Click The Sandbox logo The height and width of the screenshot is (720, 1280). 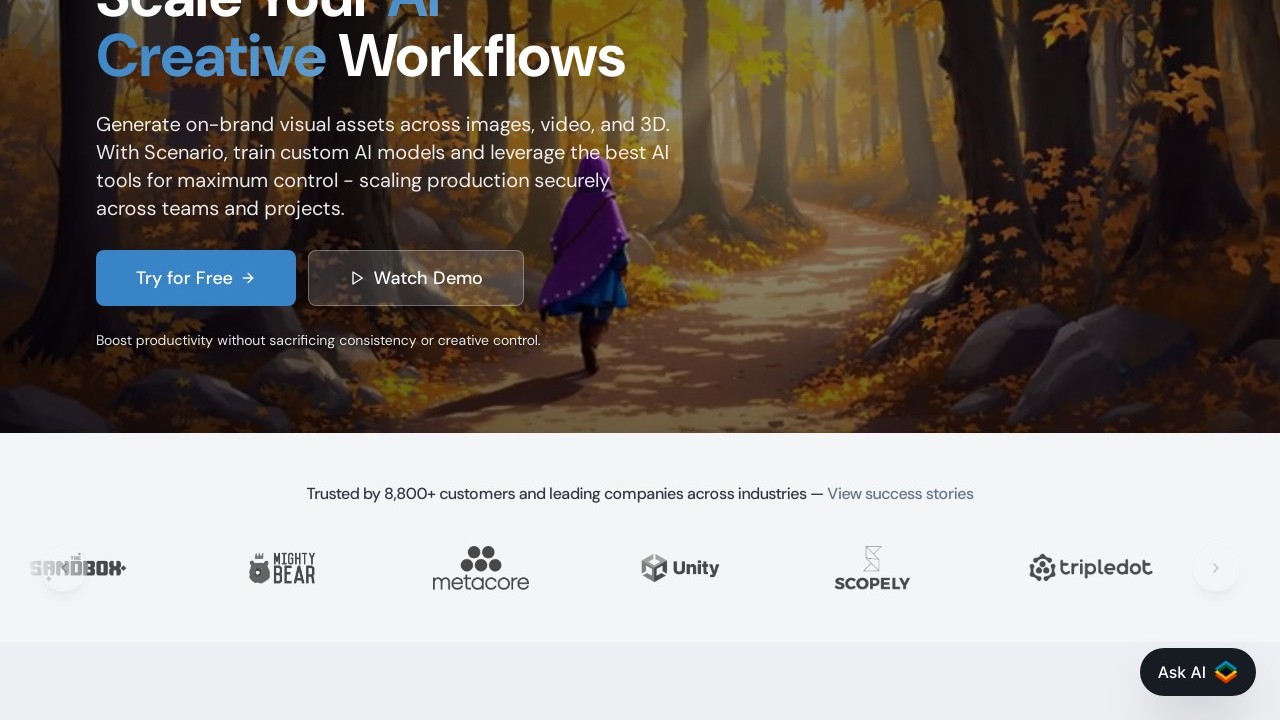click(x=78, y=568)
